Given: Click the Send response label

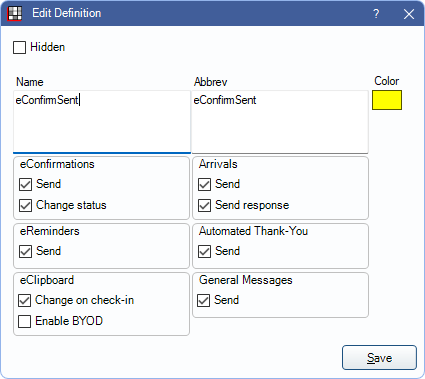Looking at the screenshot, I should 252,205.
